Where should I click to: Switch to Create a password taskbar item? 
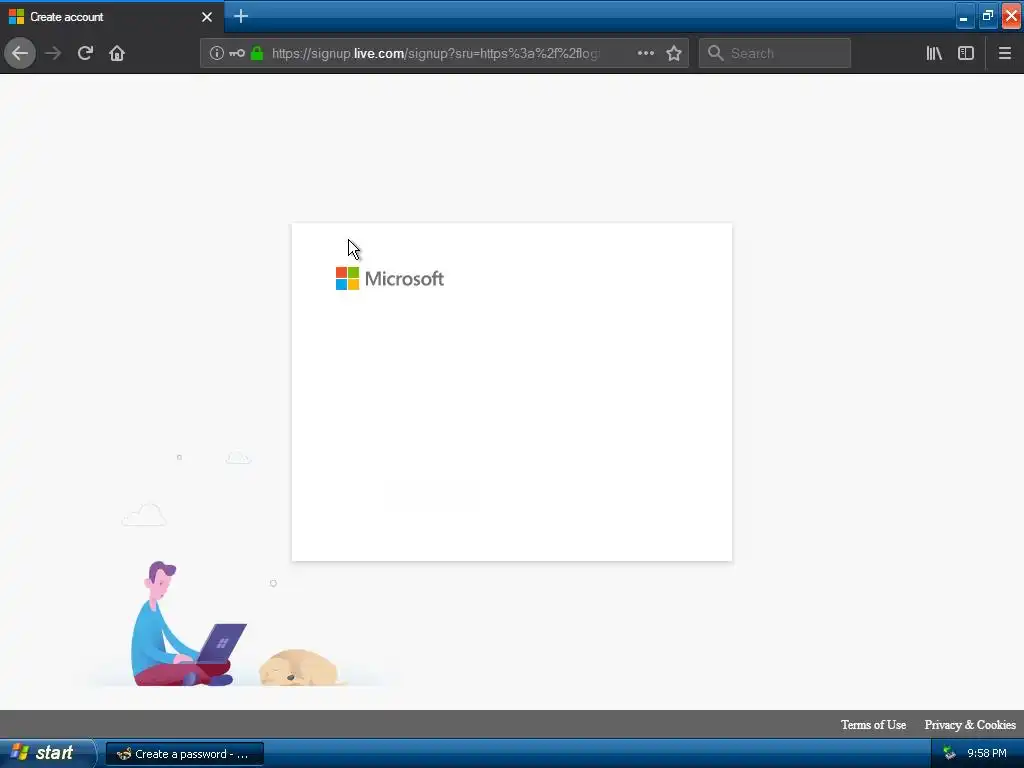tap(185, 754)
